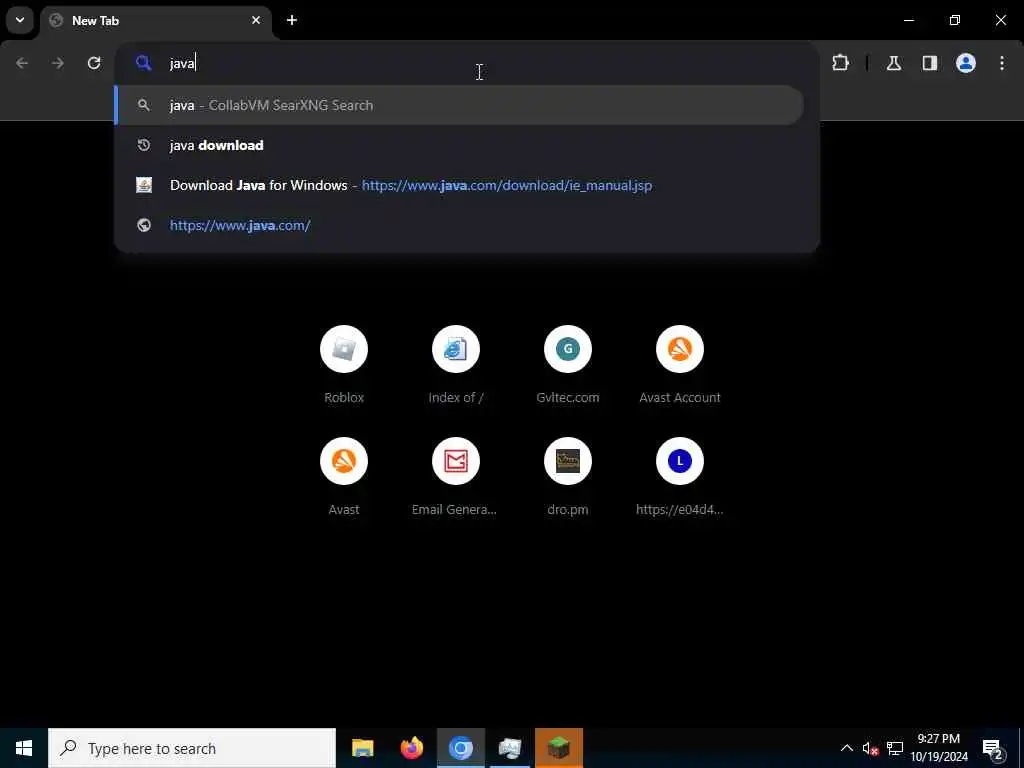1024x768 pixels.
Task: Minimize the Chrome window
Action: [x=908, y=20]
